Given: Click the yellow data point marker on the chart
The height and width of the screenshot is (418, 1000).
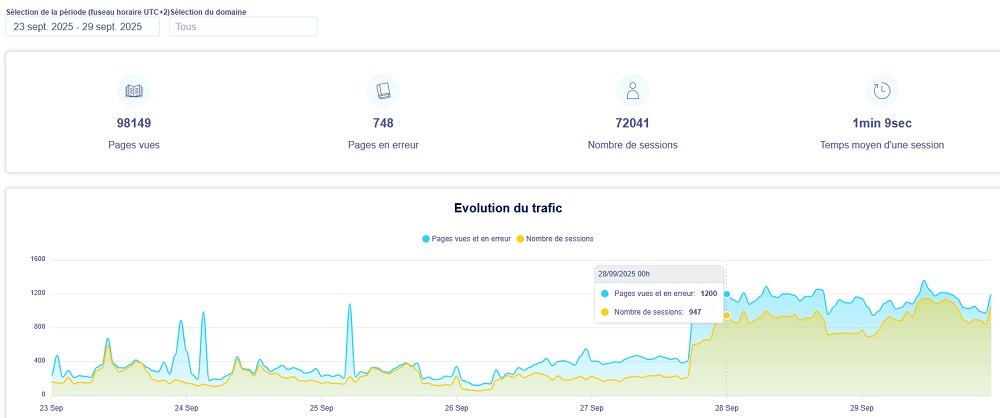Looking at the screenshot, I should coord(727,316).
